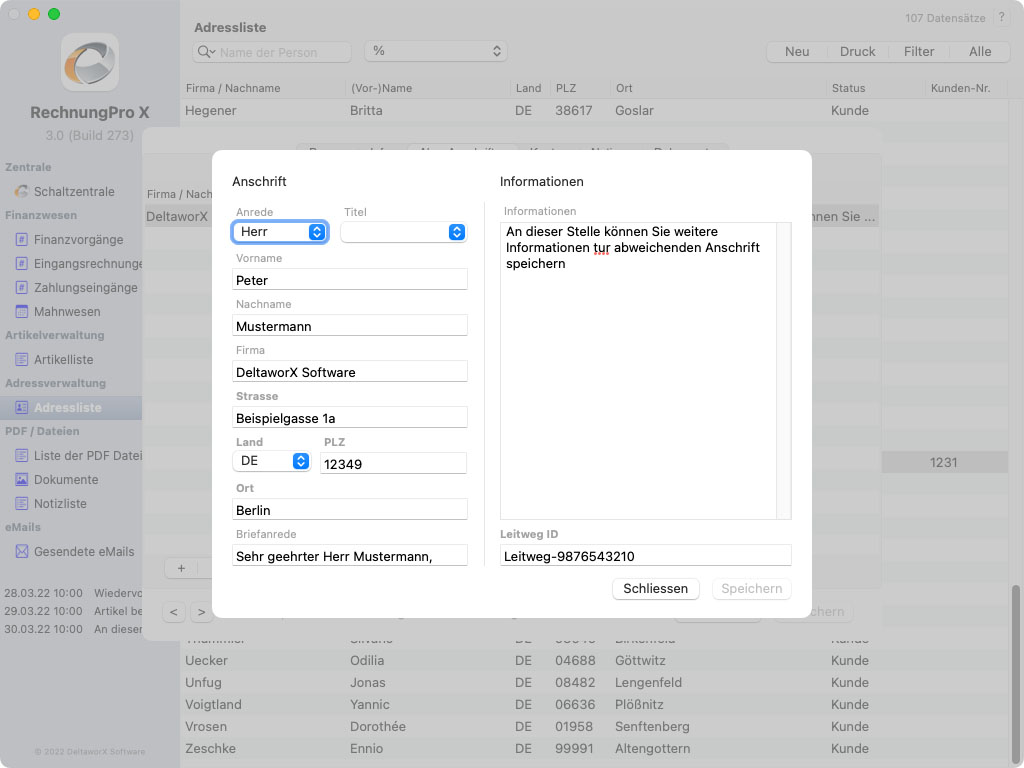This screenshot has height=768, width=1024.
Task: Open the Anrede dropdown showing Herr
Action: click(280, 232)
